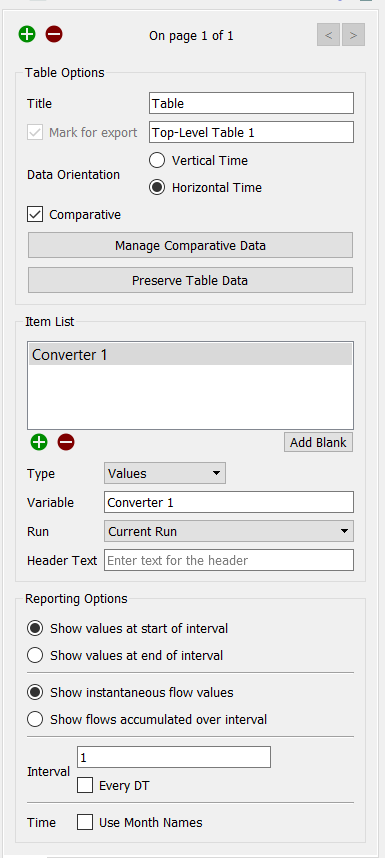385x858 pixels.
Task: Select Converter 1 in Item List
Action: point(190,355)
